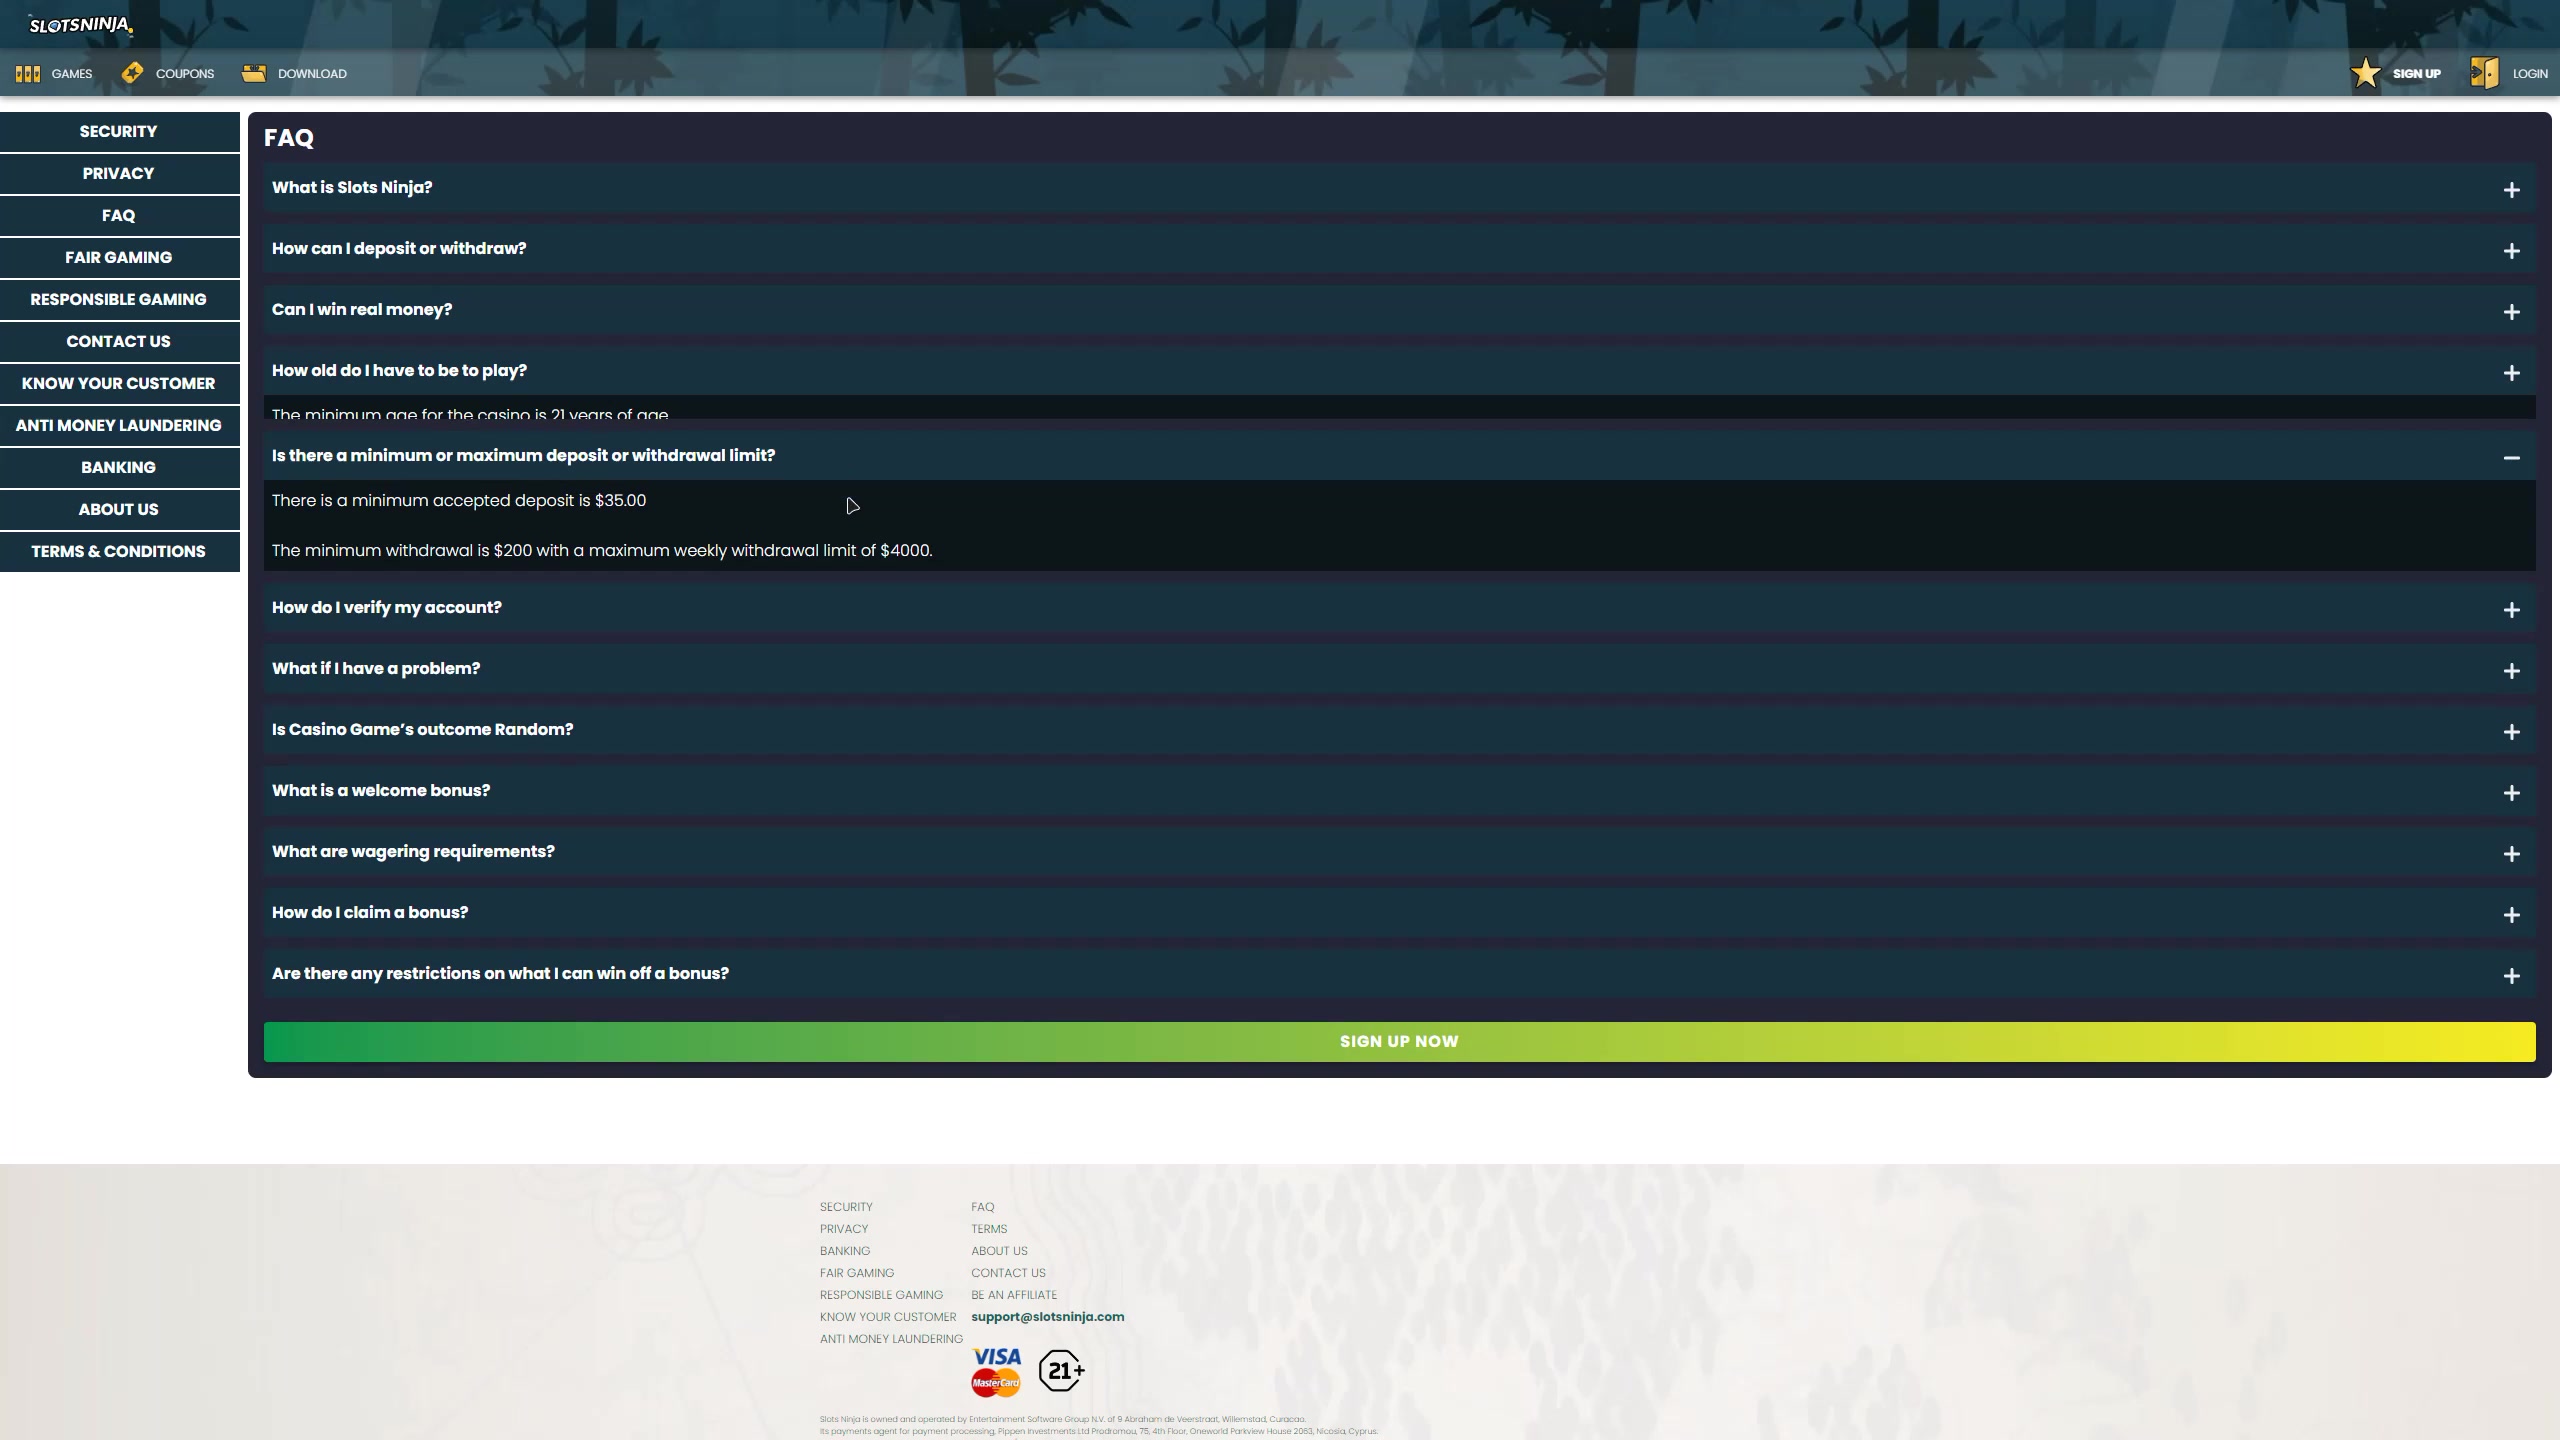Select Responsible Gaming sidebar item

click(x=118, y=300)
